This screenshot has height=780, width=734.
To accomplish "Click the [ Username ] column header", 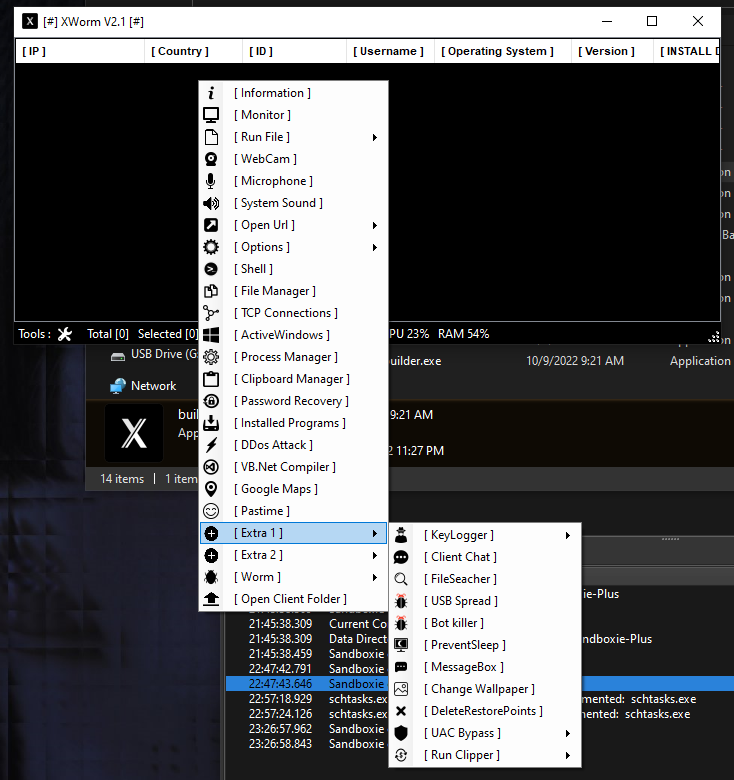I will [390, 51].
